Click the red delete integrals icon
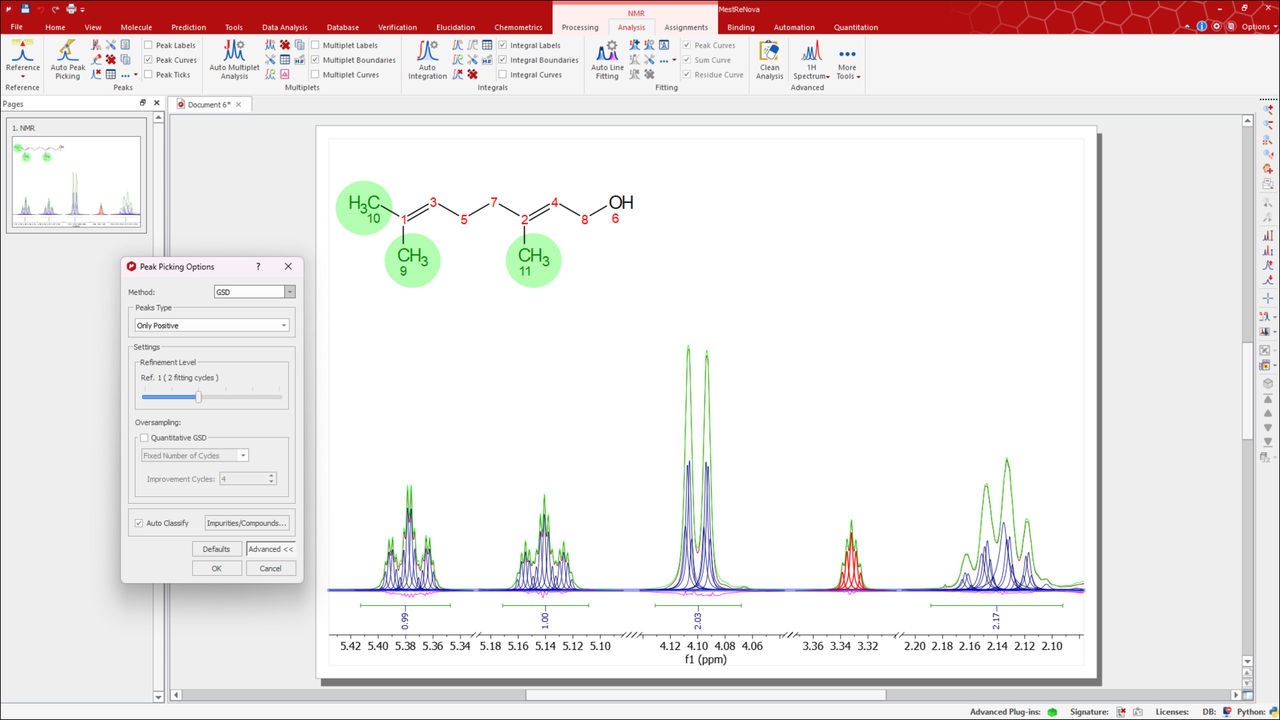 coord(472,74)
